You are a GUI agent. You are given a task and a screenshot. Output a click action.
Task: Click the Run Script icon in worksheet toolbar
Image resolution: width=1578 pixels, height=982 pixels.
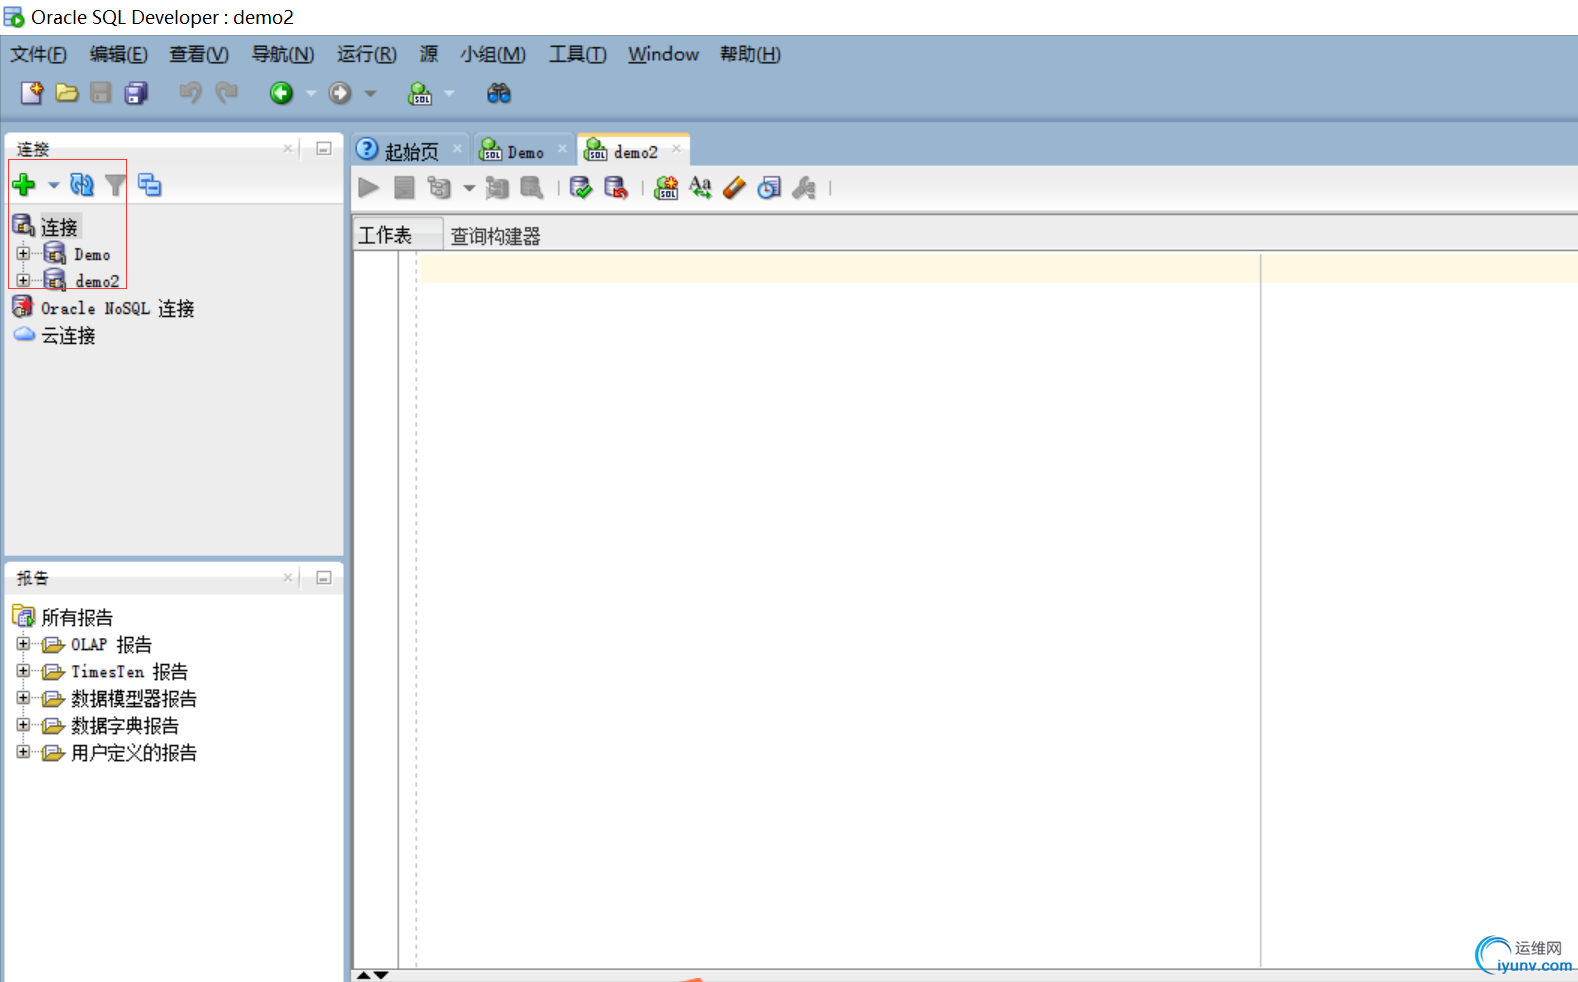click(x=404, y=187)
